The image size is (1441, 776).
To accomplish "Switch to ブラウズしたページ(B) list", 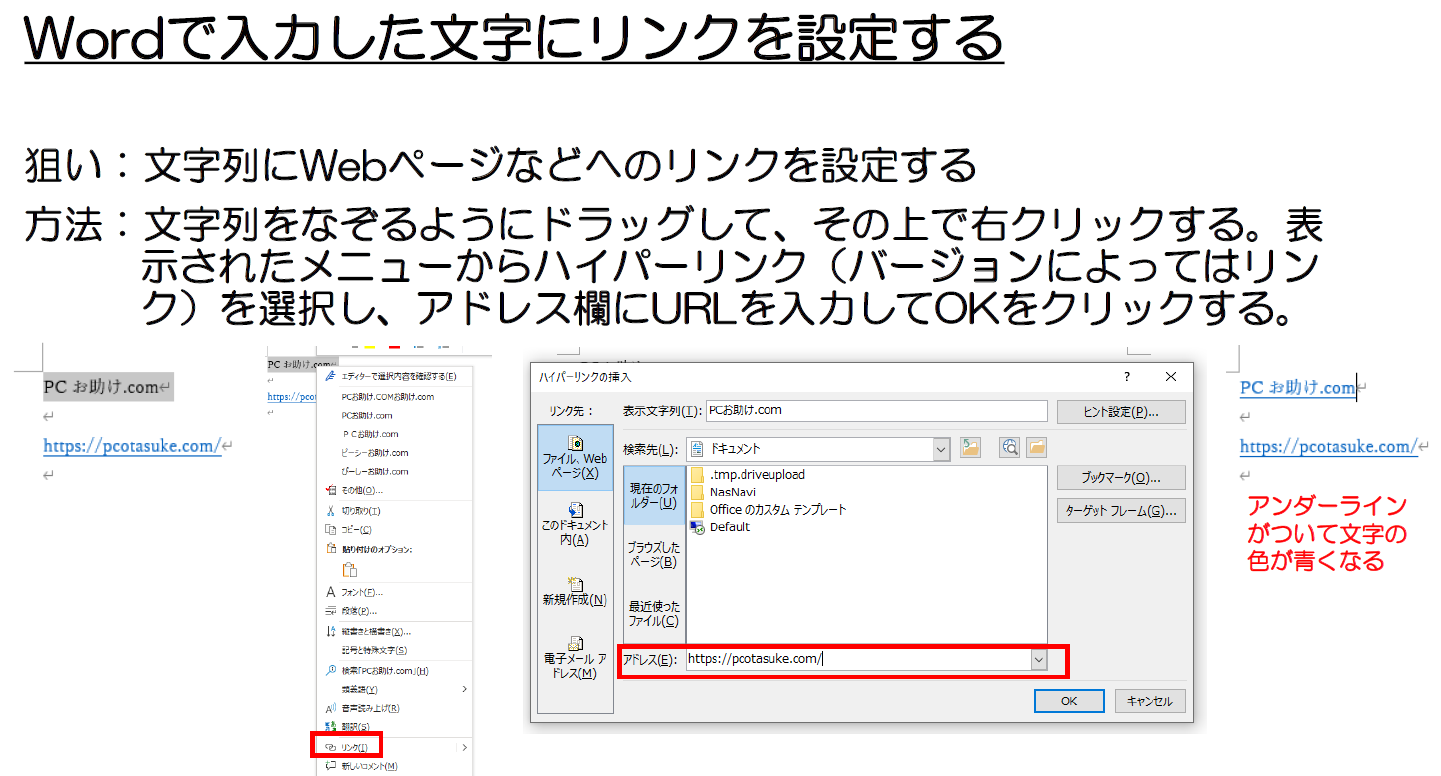I will (x=654, y=555).
